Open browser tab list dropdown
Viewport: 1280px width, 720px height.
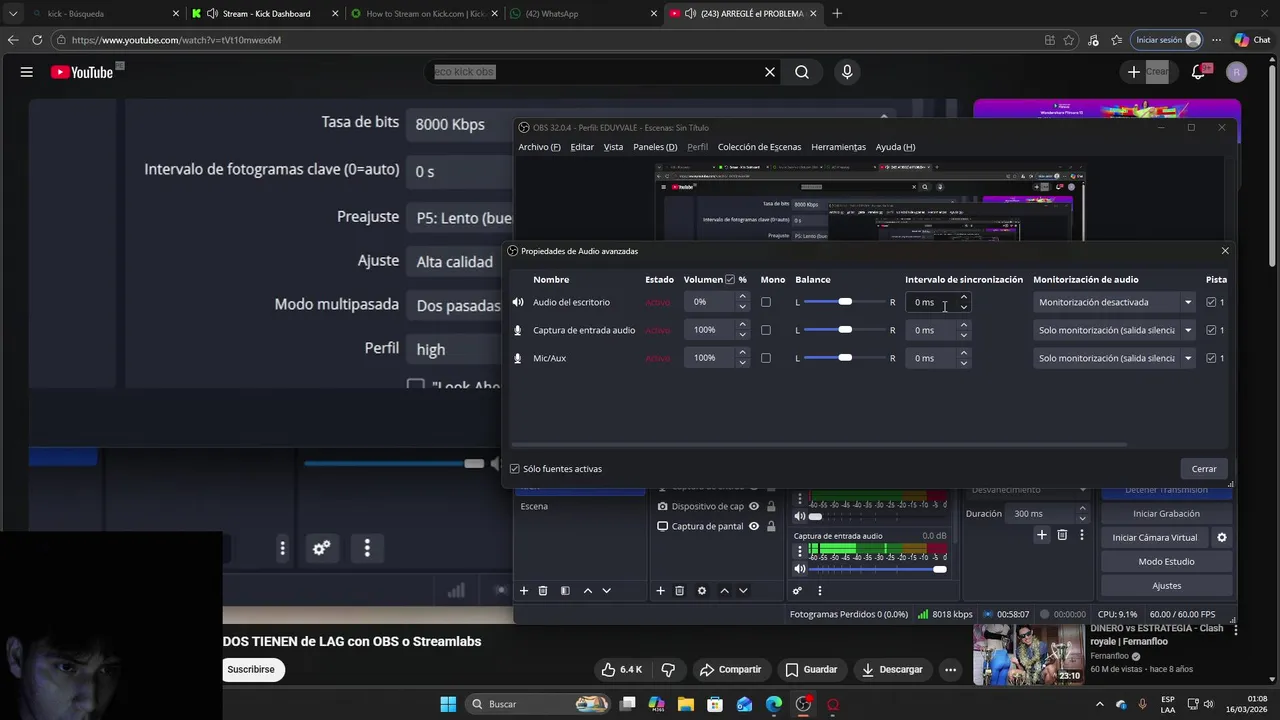12,14
